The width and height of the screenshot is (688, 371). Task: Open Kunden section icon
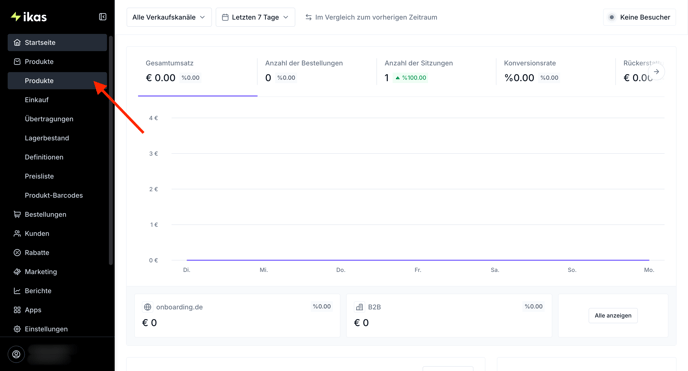(x=17, y=233)
